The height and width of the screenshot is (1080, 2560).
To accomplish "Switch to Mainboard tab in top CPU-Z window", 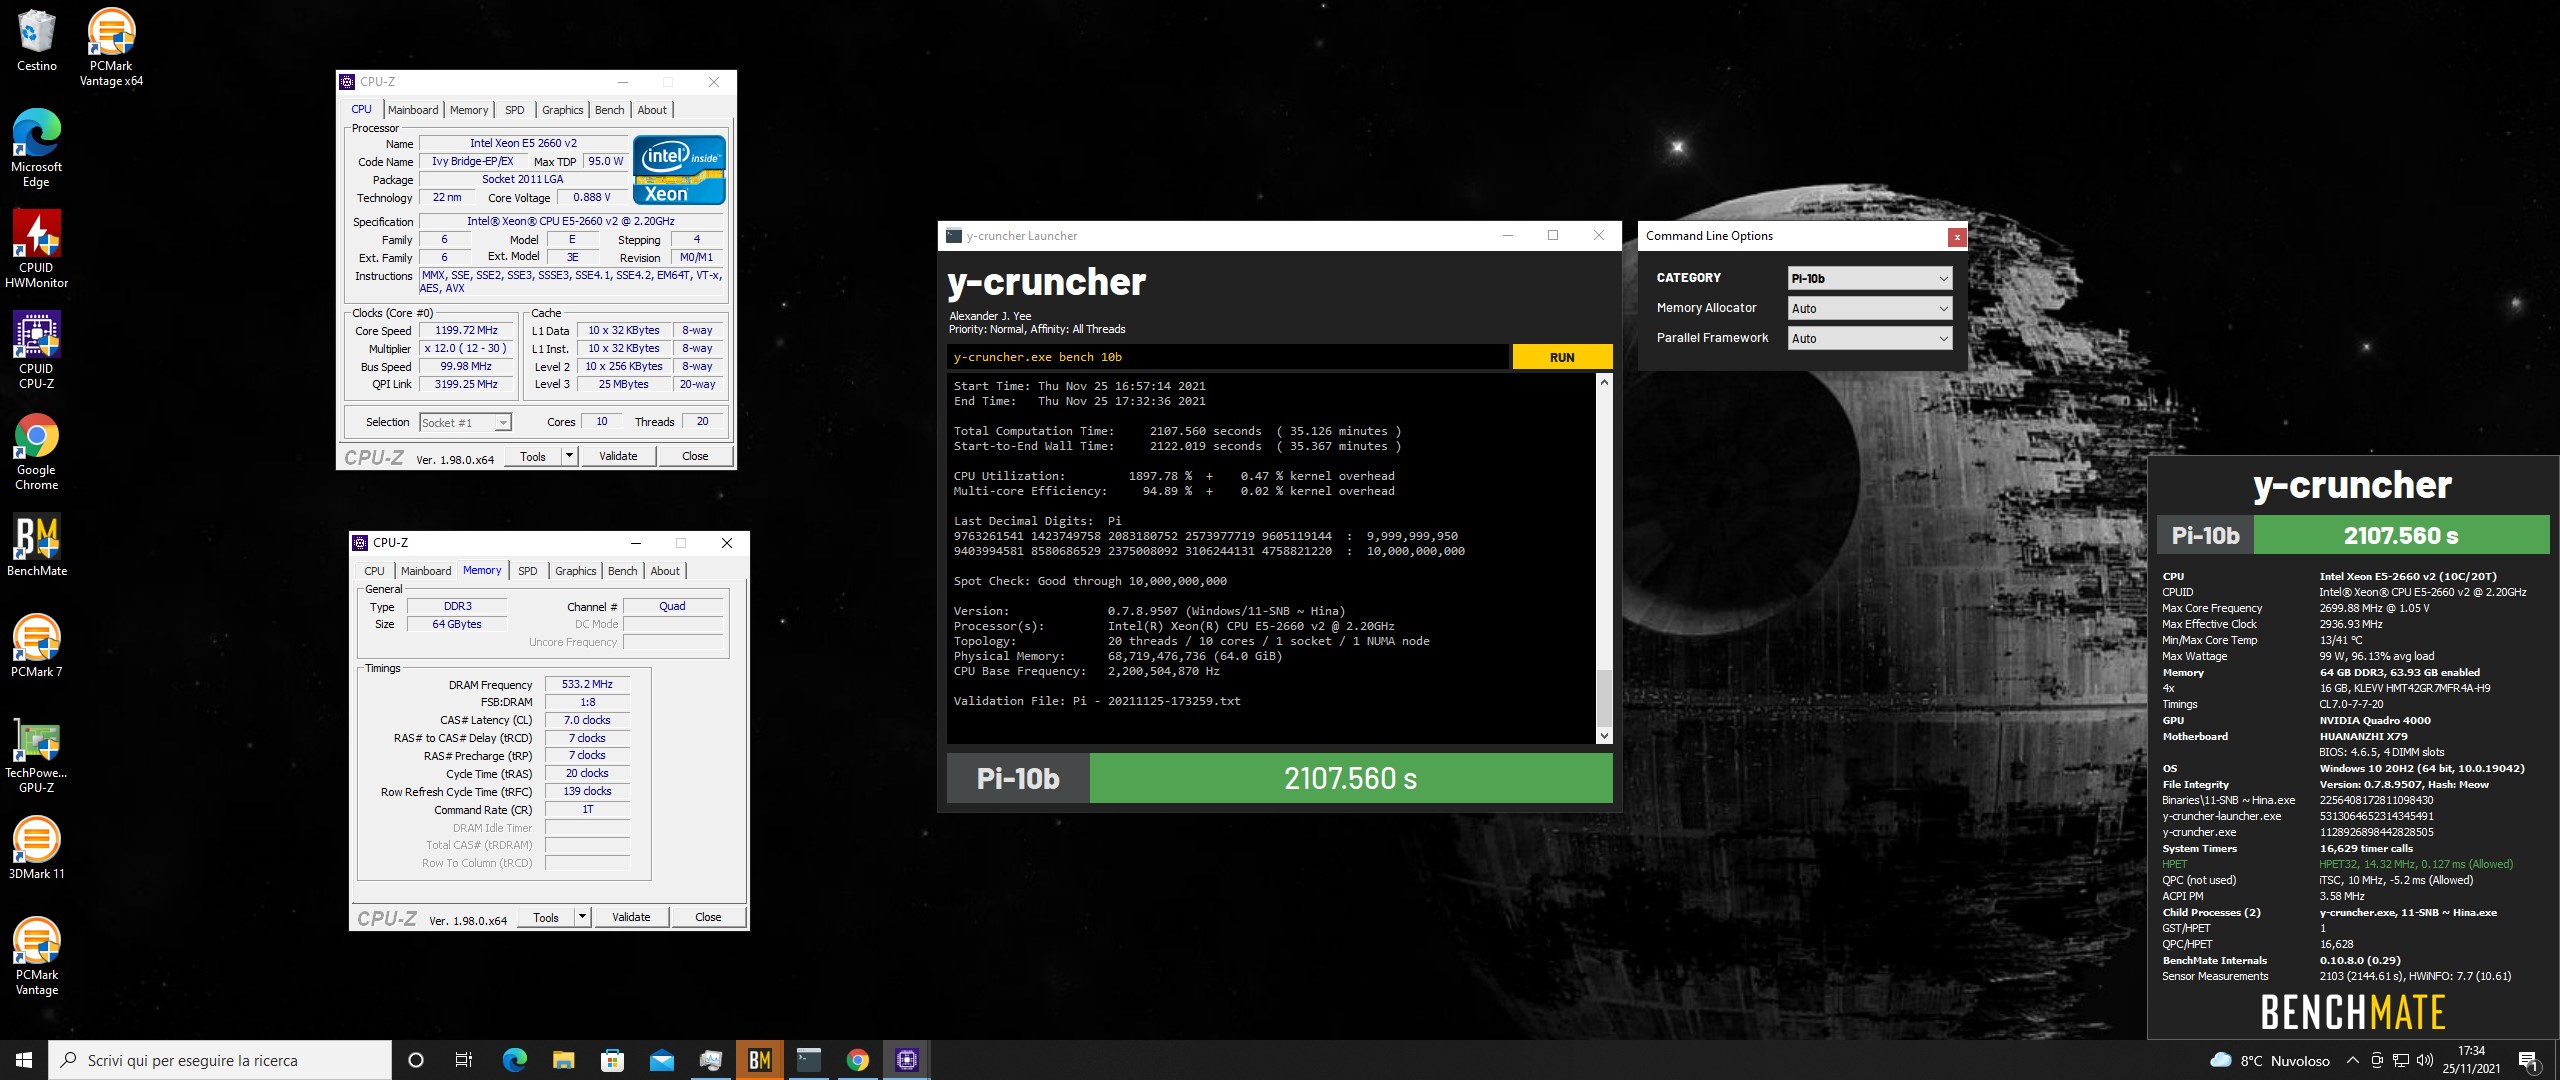I will tap(413, 110).
